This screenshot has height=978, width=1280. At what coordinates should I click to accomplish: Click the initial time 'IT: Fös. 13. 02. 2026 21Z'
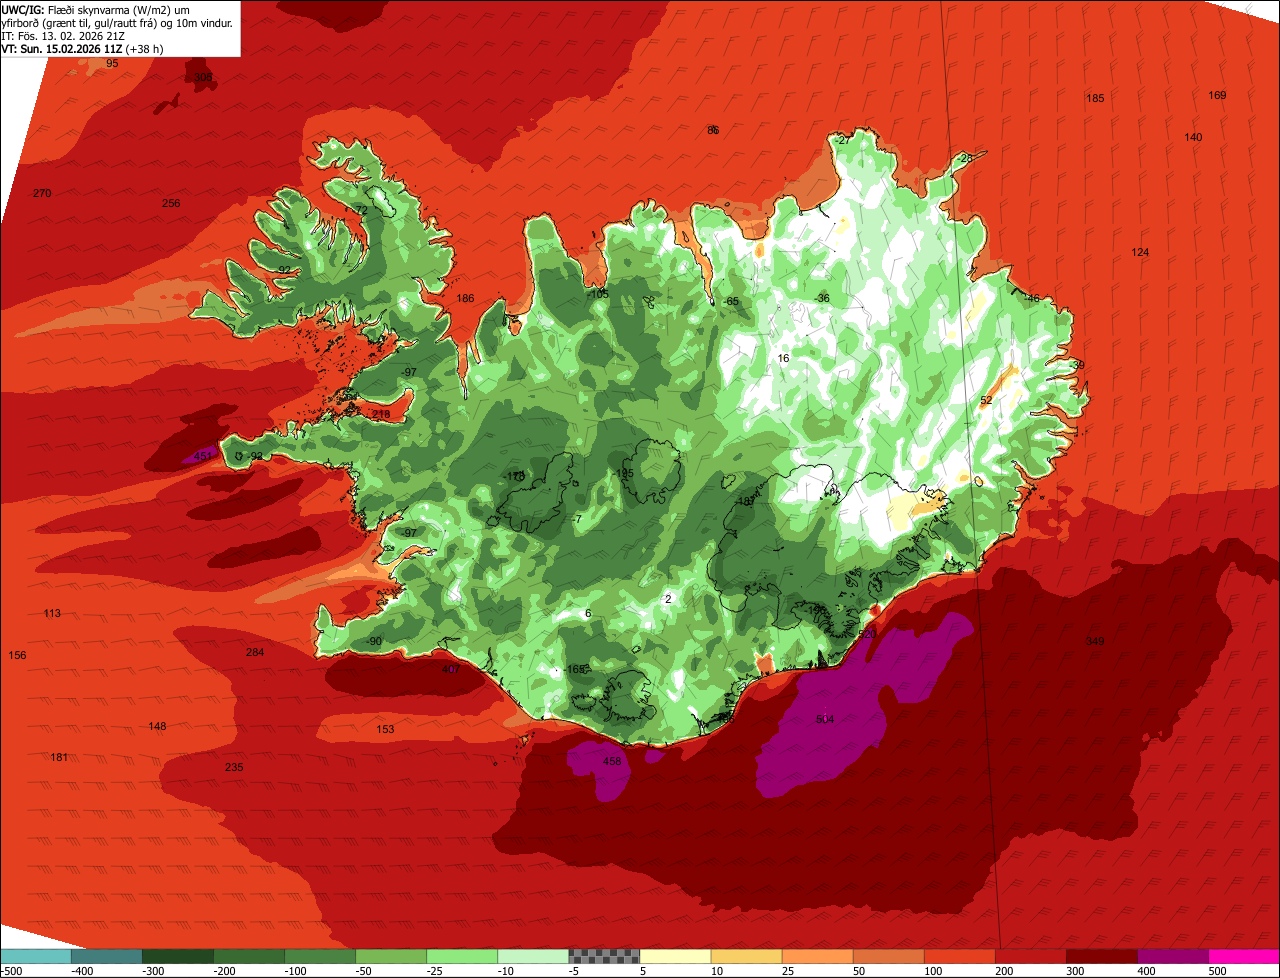[x=63, y=36]
